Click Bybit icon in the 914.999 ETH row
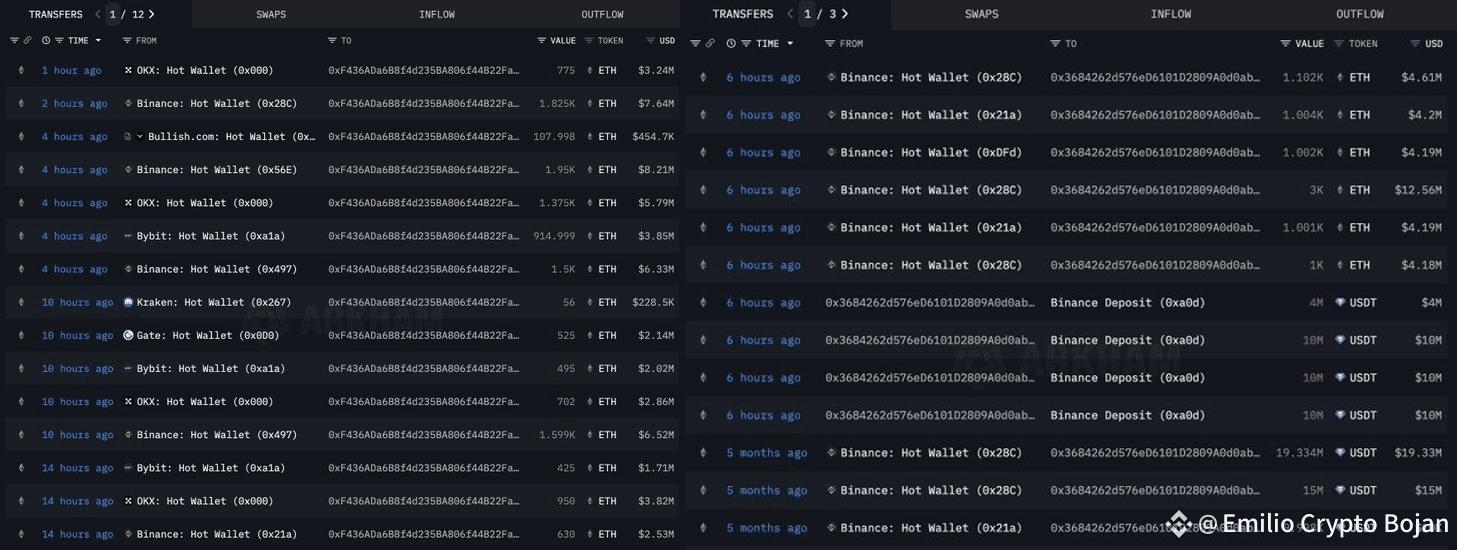This screenshot has height=550, width=1457. point(128,236)
